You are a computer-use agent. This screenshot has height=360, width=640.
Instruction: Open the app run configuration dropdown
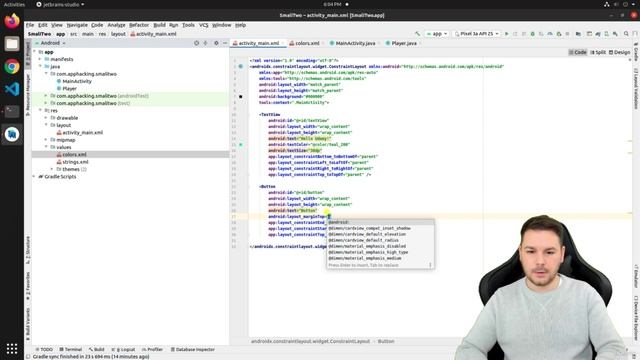point(437,34)
